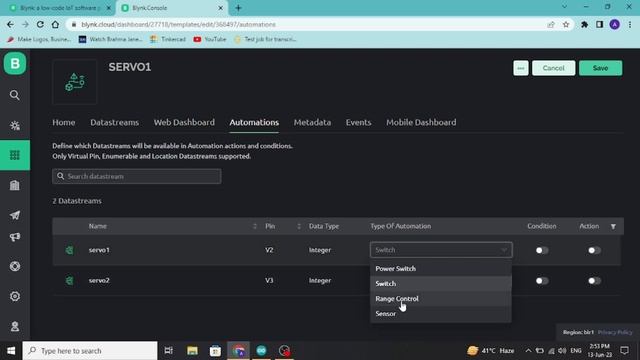Viewport: 640px width, 360px height.
Task: Open the organization building icon in the sidebar
Action: pos(15,185)
